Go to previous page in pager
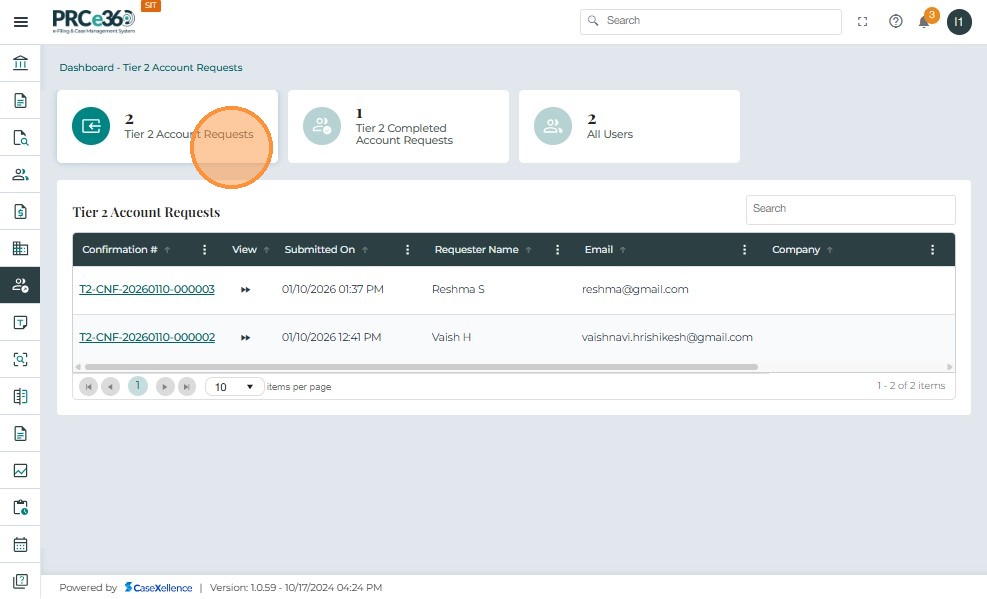The height and width of the screenshot is (599, 987). tap(110, 386)
